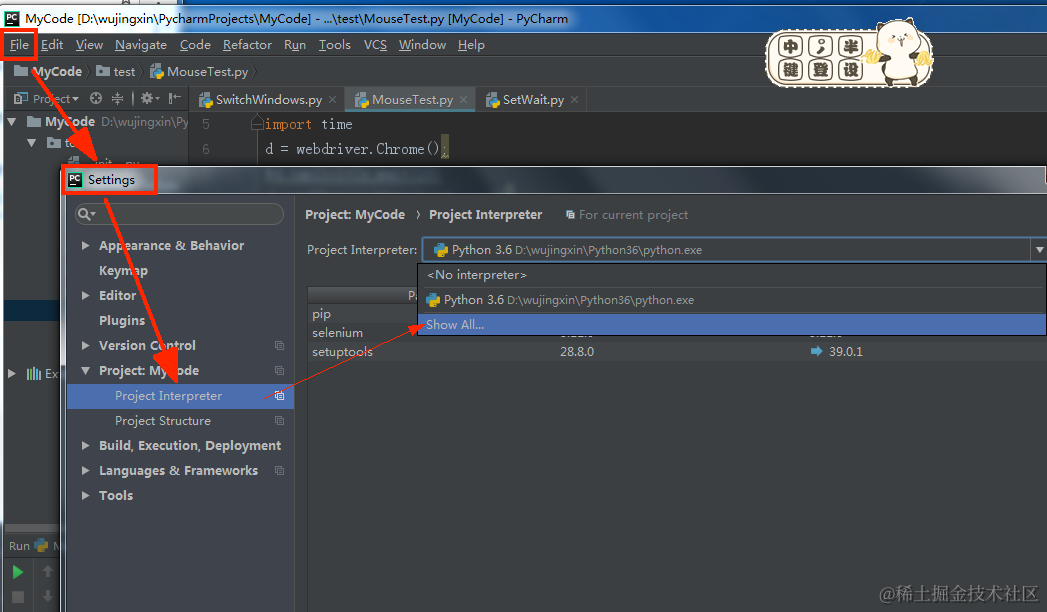
Task: Hide the Project tool window
Action: coord(174,99)
